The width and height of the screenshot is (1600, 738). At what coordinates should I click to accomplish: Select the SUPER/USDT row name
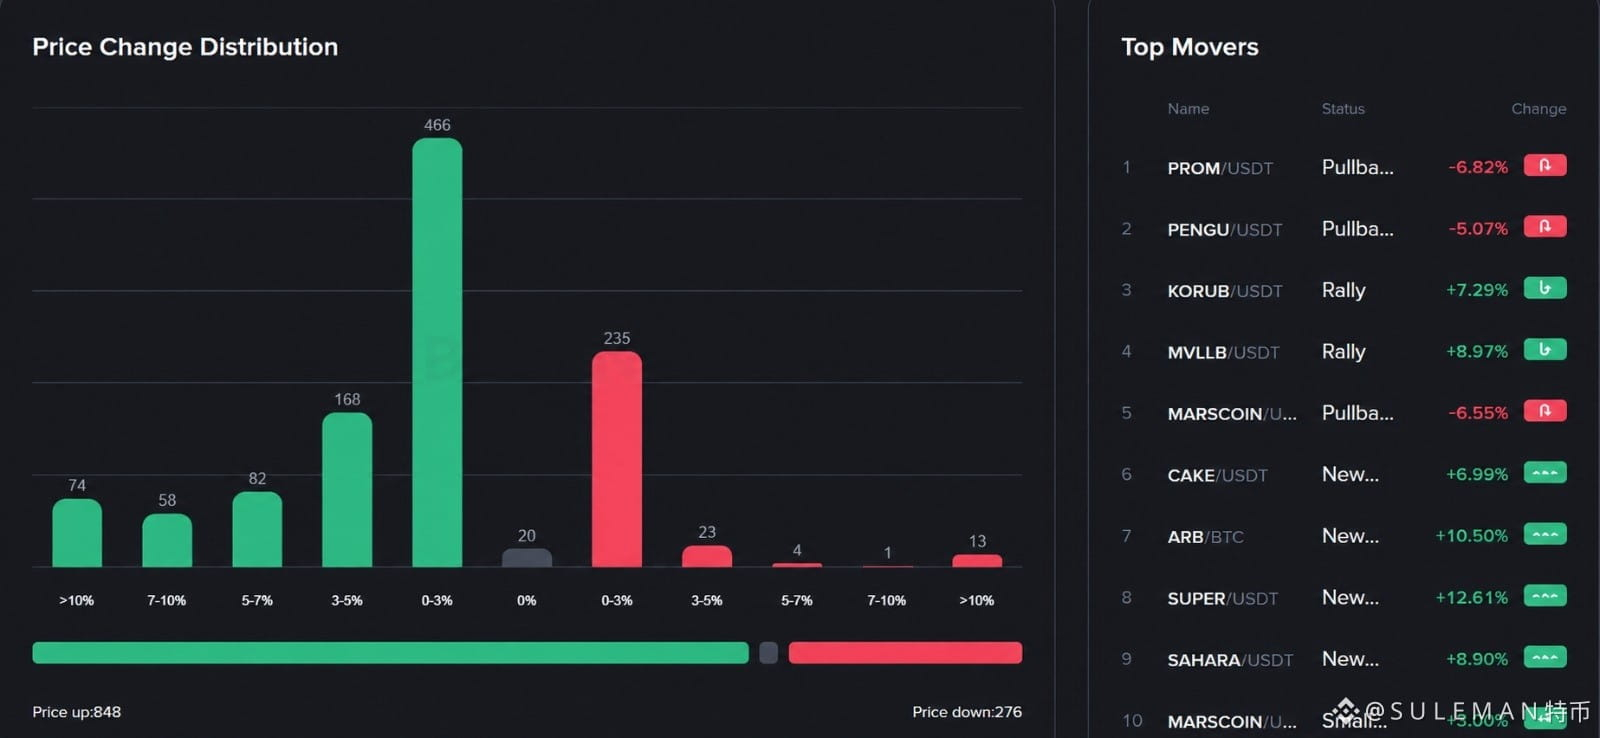[1223, 598]
